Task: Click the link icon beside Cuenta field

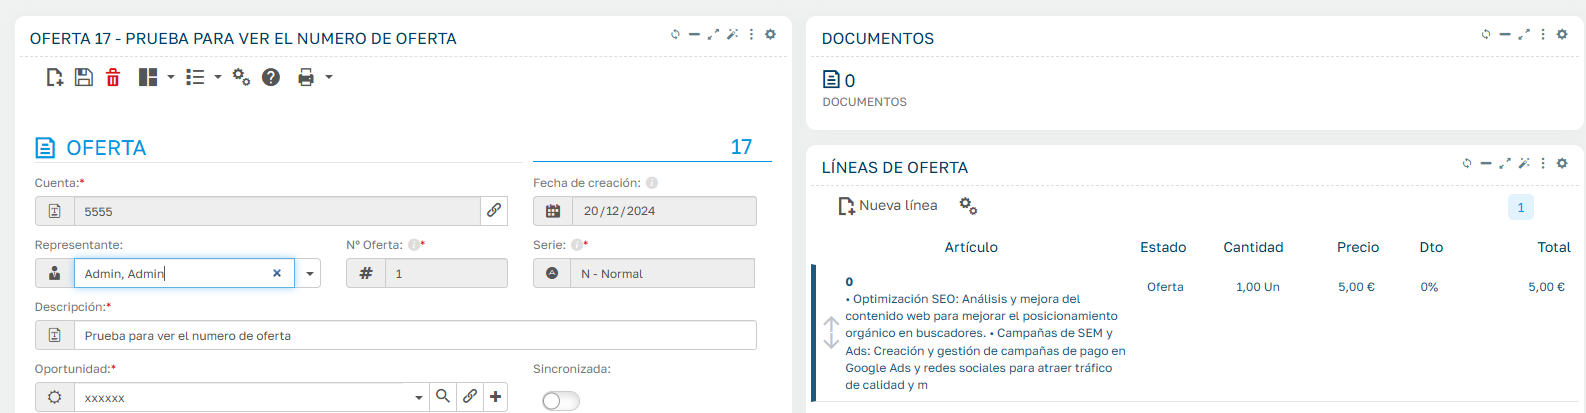Action: pyautogui.click(x=494, y=211)
